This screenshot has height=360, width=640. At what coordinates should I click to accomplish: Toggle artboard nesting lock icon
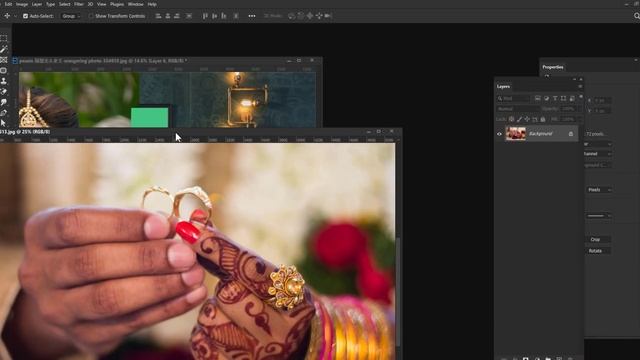point(535,119)
